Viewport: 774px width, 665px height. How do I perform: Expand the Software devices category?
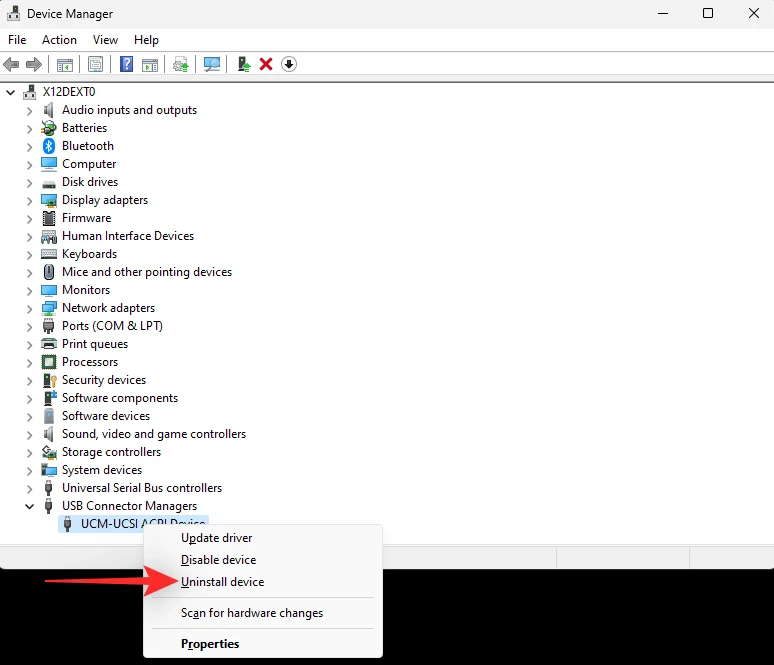click(29, 417)
